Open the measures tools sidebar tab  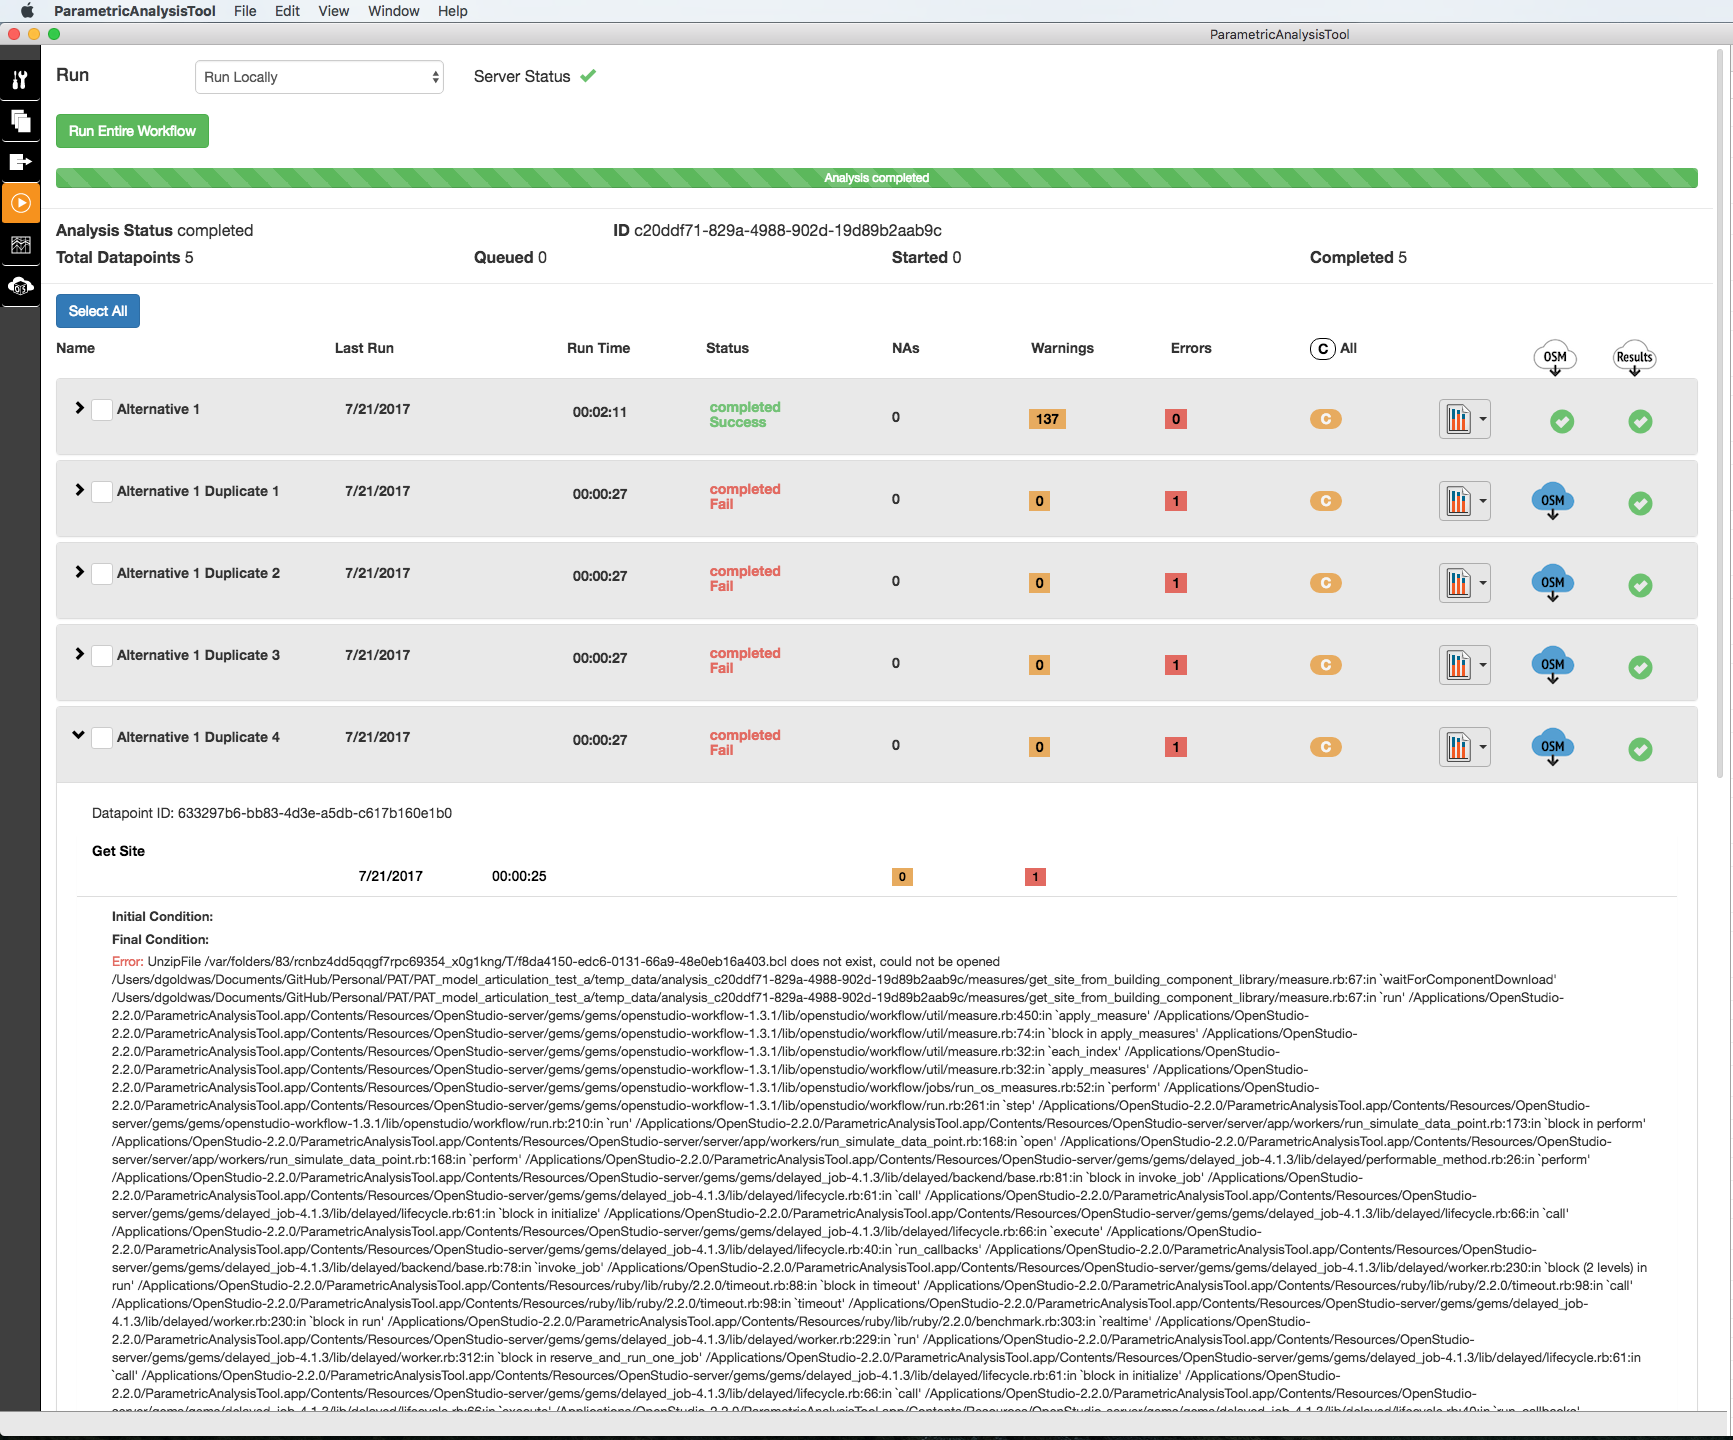[20, 80]
